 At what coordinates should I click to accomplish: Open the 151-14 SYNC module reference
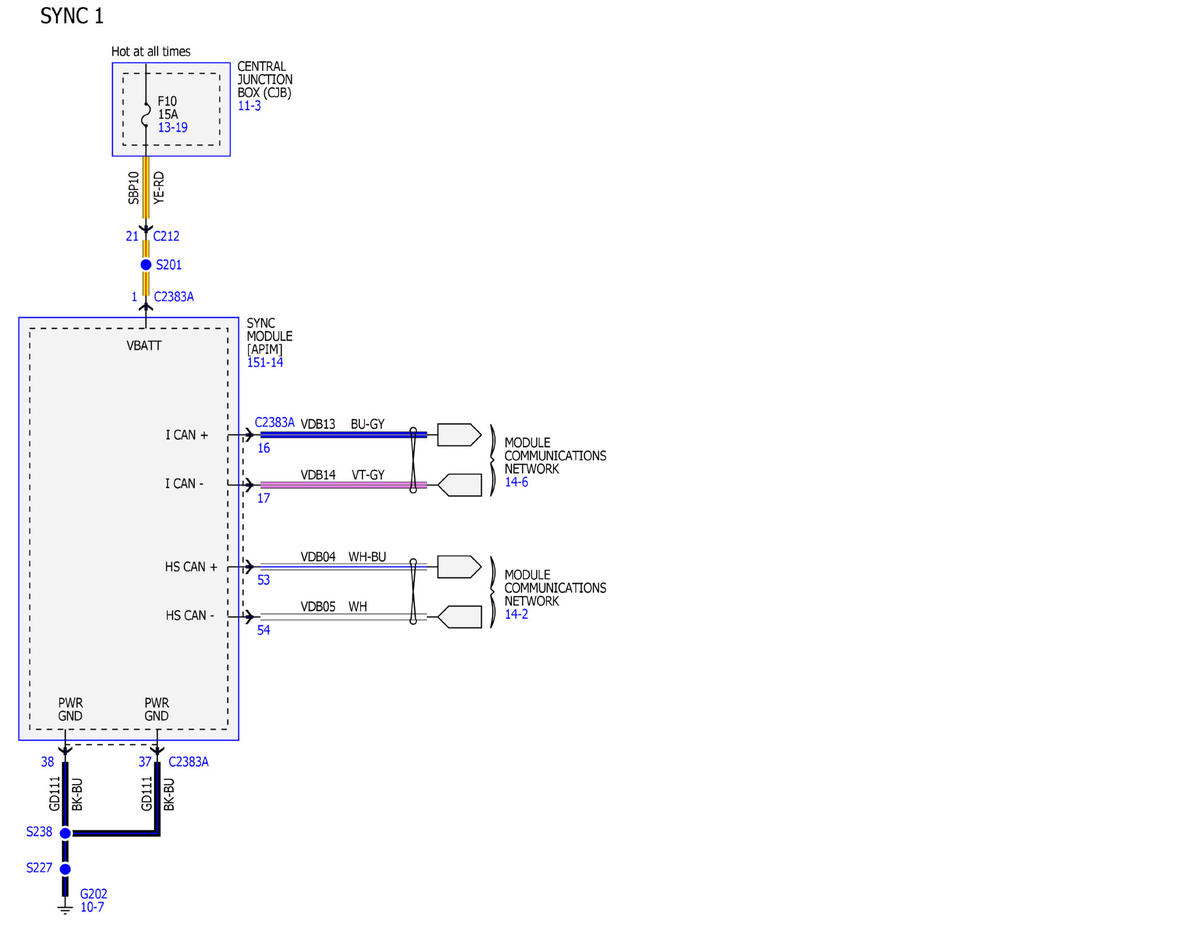[265, 362]
